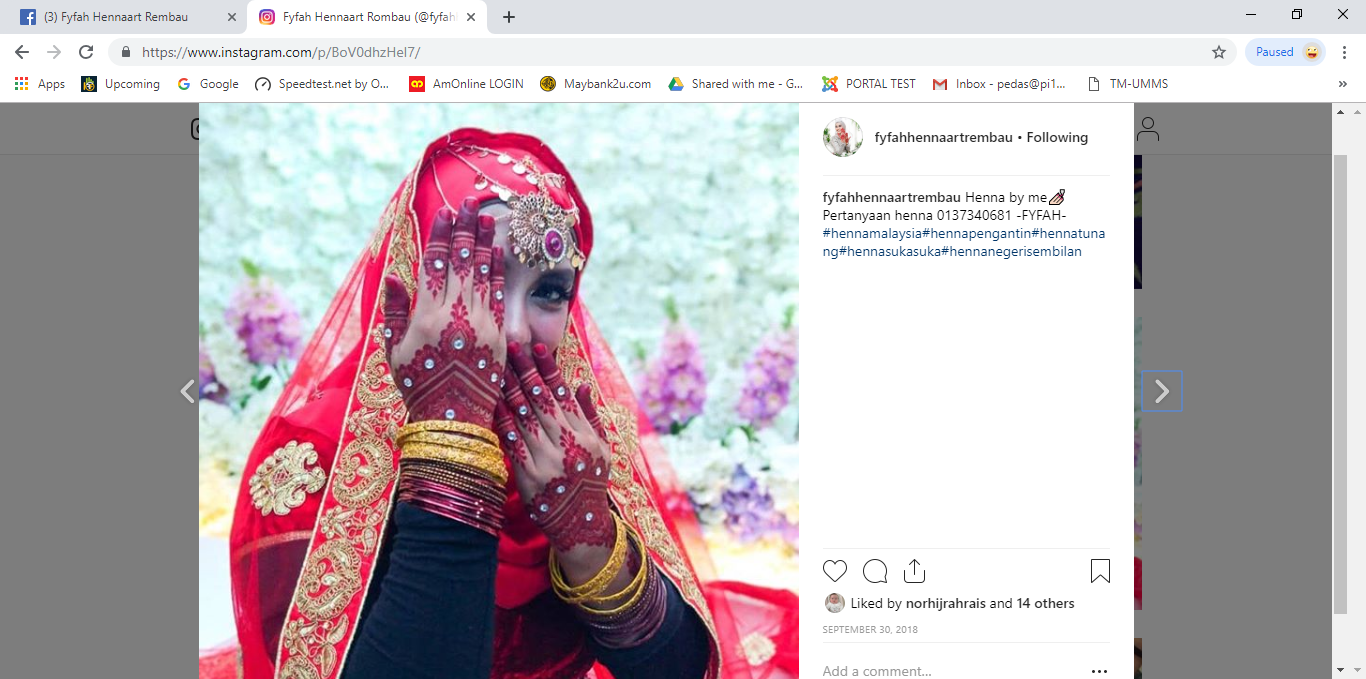Reload the page
The image size is (1366, 679).
(x=86, y=52)
